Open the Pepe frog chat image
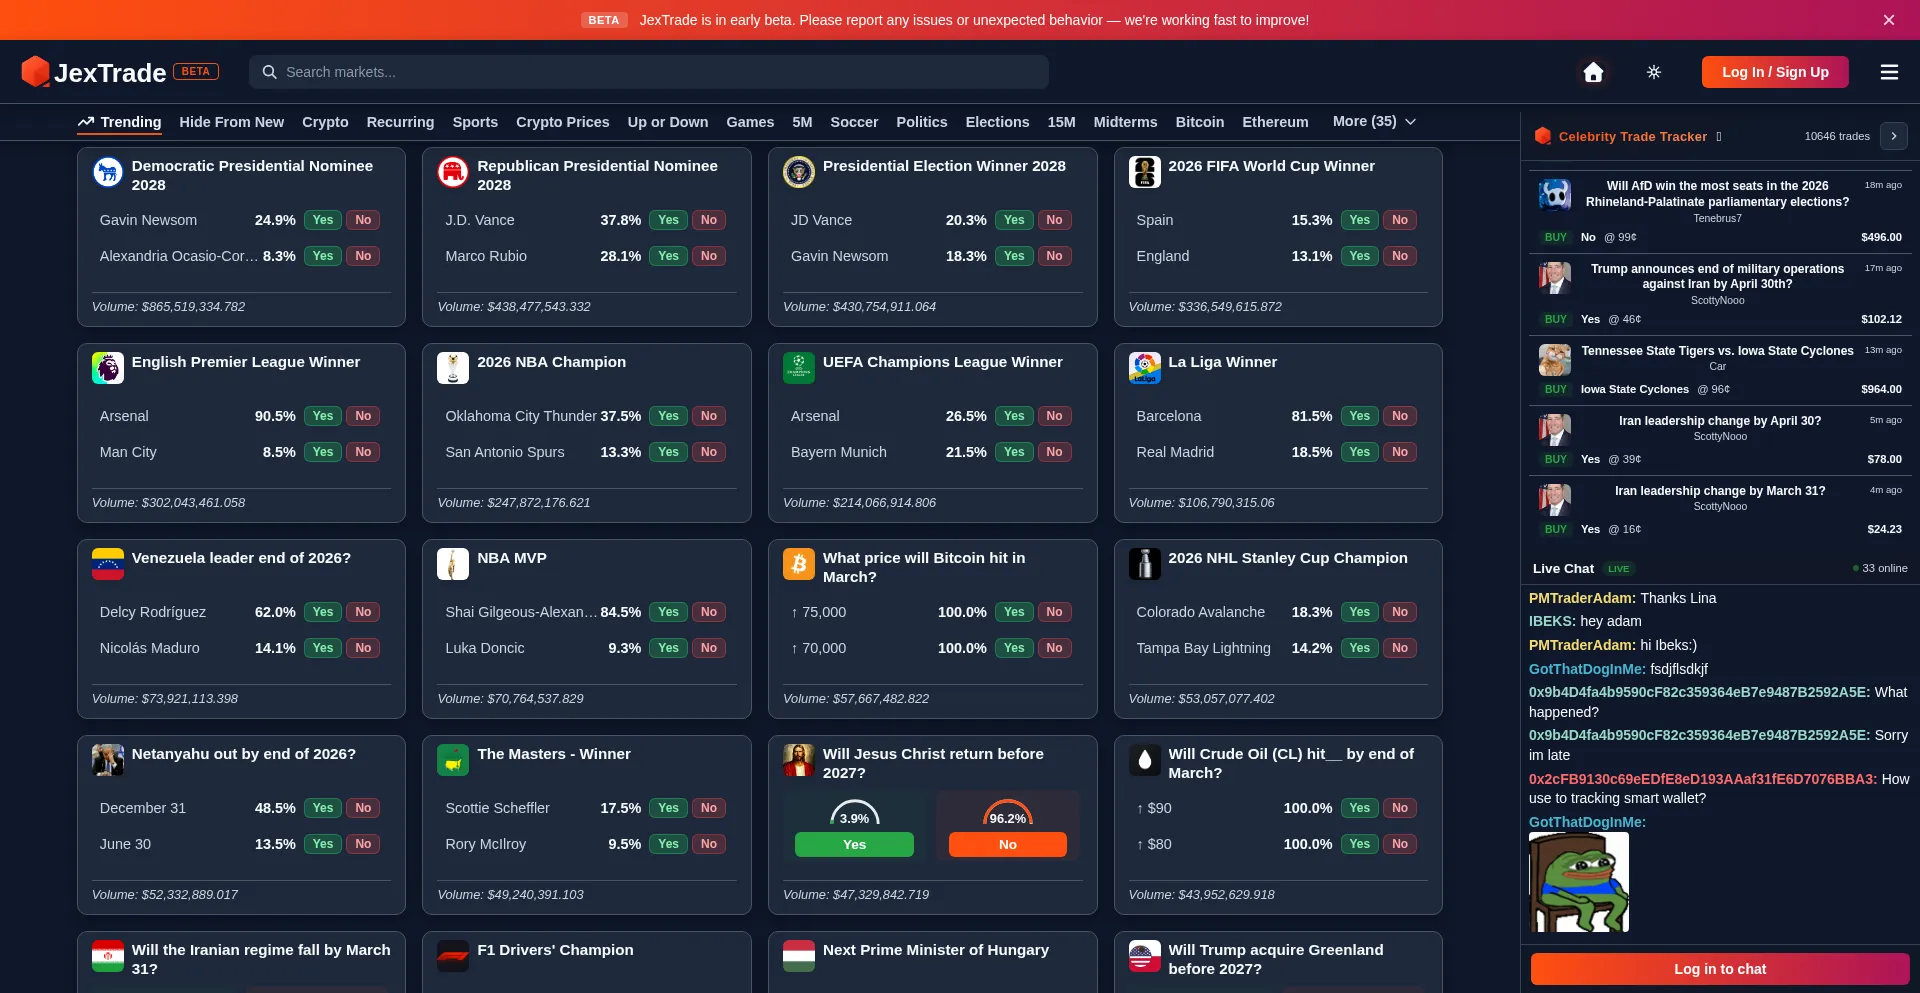 coord(1579,882)
